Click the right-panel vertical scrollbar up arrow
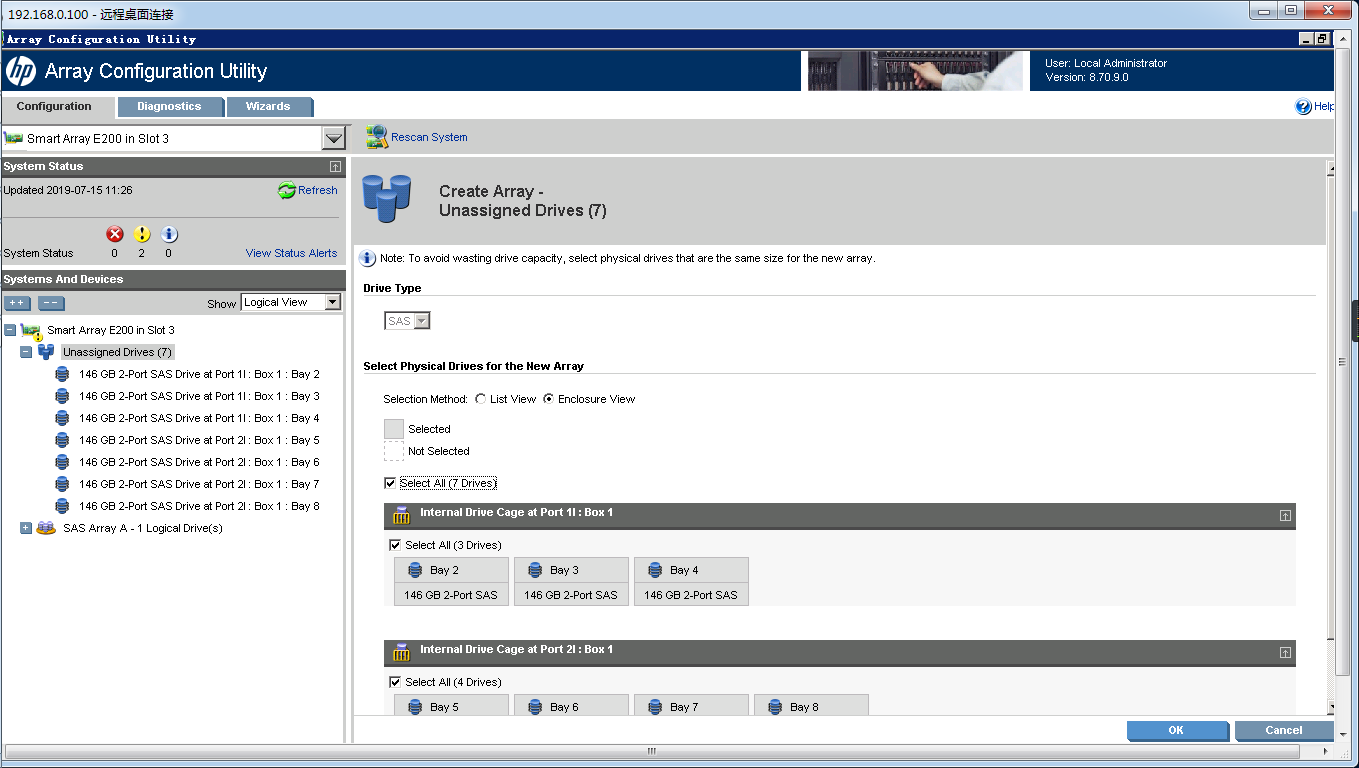 1331,168
